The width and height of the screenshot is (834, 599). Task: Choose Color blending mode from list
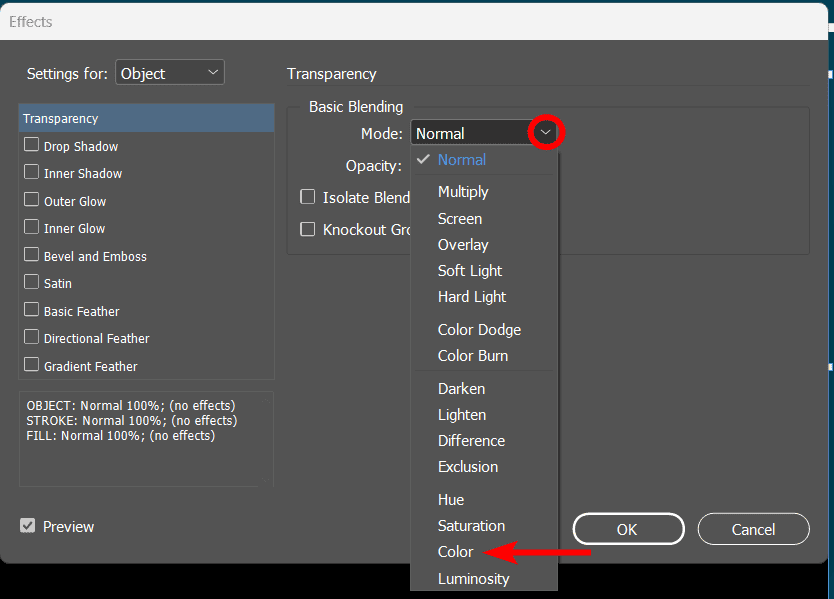click(x=456, y=552)
